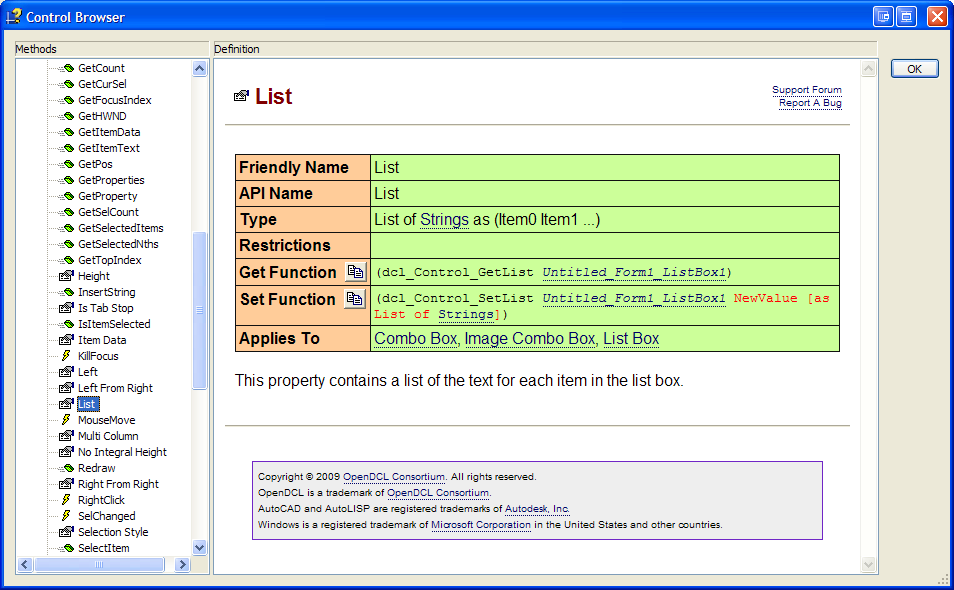954x590 pixels.
Task: Click the property icon beside List heading
Action: pos(242,96)
